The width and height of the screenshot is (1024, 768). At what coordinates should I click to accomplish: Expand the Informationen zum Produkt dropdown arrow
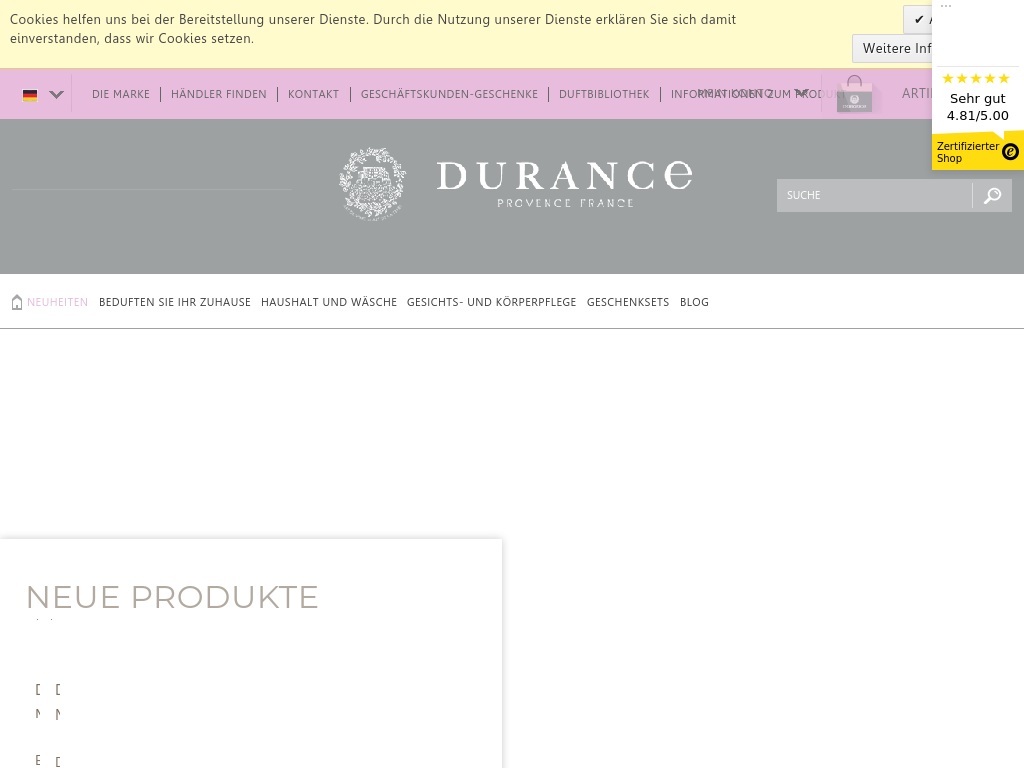point(801,94)
